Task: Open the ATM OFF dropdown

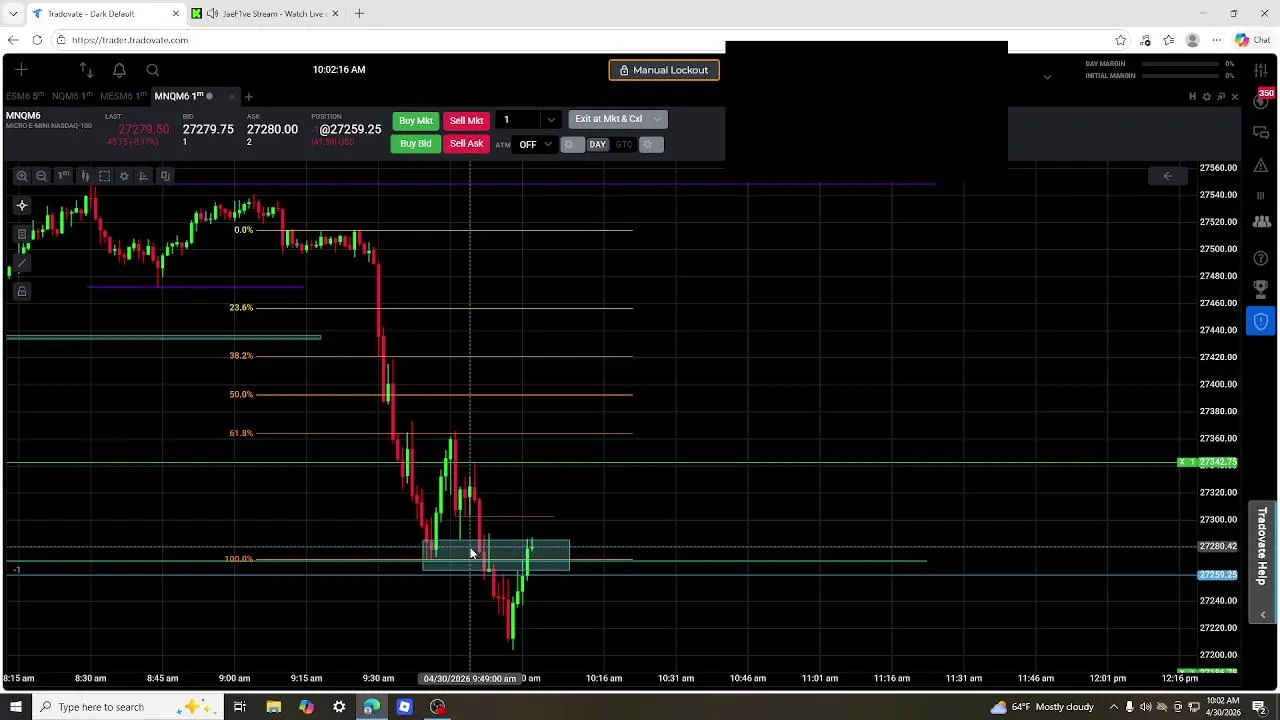Action: [535, 145]
